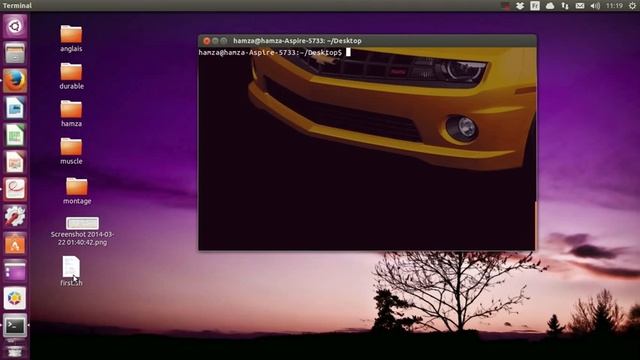The image size is (640, 360).
Task: Open LibreOffice Writer from launcher
Action: tap(15, 108)
